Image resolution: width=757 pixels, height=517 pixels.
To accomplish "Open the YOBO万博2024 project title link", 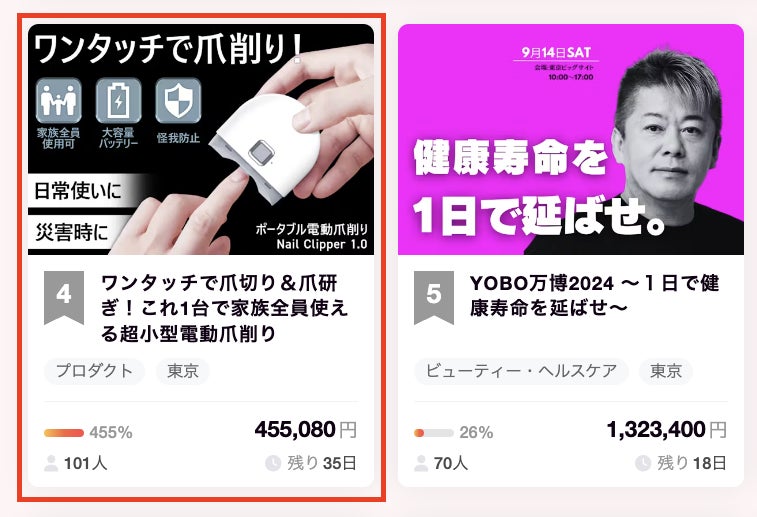I will click(595, 295).
